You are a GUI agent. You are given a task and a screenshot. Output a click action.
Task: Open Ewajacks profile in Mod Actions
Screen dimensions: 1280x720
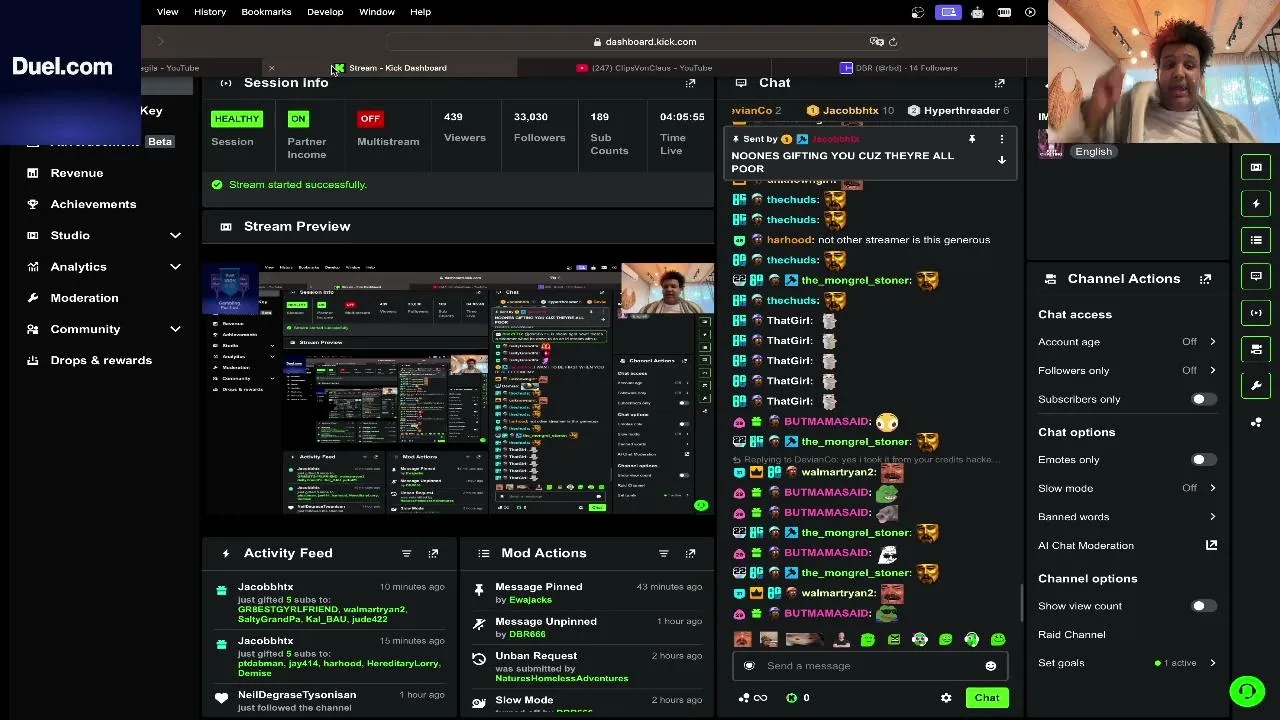pos(530,600)
